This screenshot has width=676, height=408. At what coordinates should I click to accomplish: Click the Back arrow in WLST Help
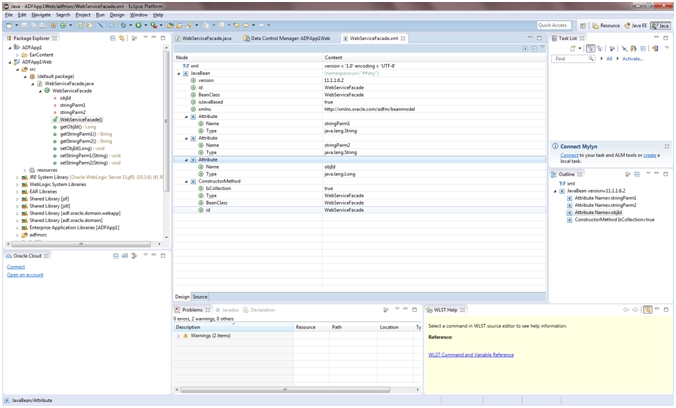click(x=626, y=310)
